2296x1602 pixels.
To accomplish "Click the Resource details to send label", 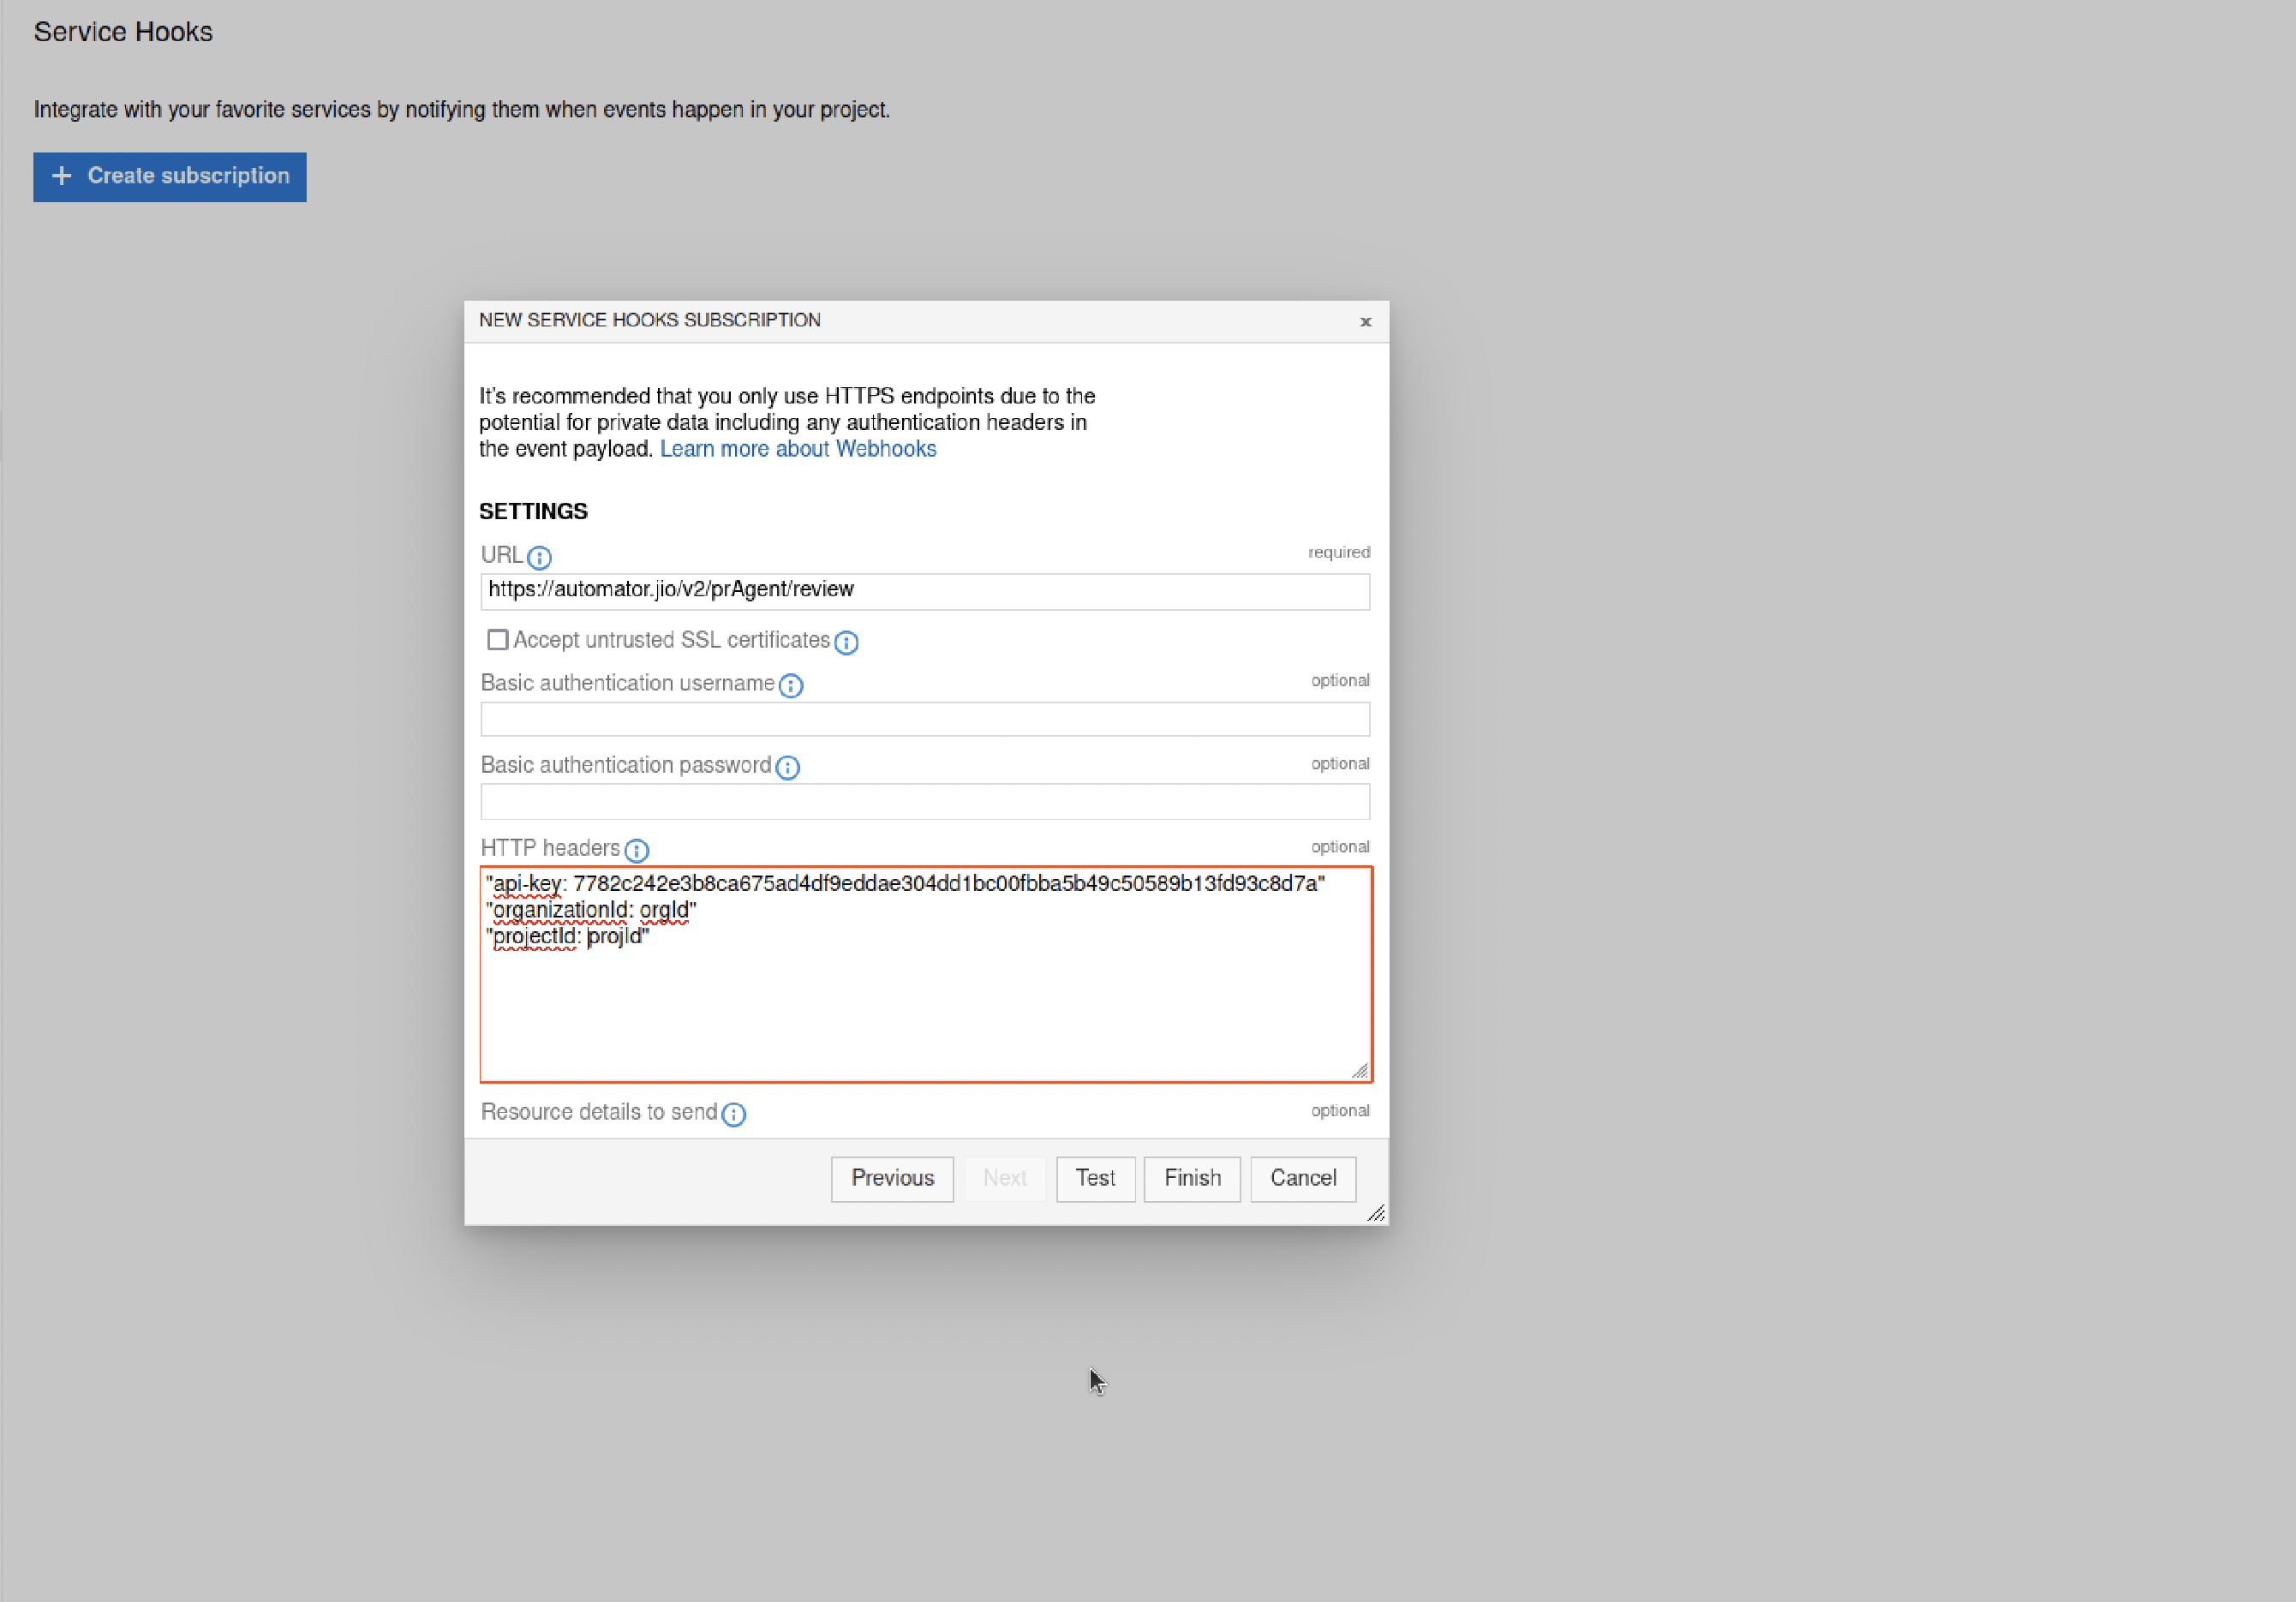I will tap(599, 1112).
